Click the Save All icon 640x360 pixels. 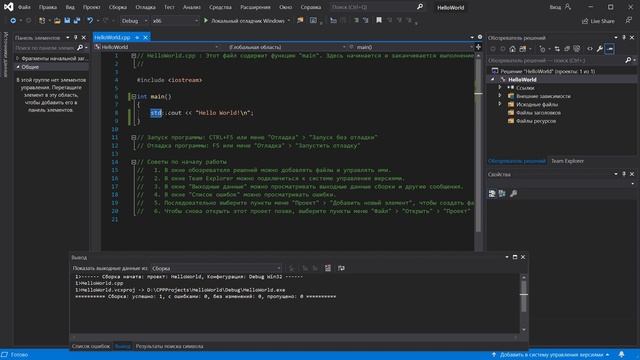(77, 20)
